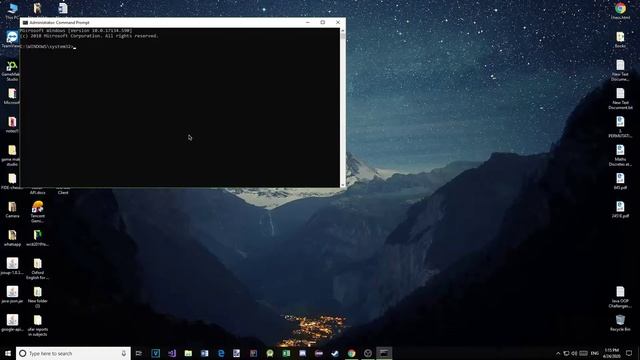Switch to Command Prompt taskbar button

pyautogui.click(x=384, y=353)
